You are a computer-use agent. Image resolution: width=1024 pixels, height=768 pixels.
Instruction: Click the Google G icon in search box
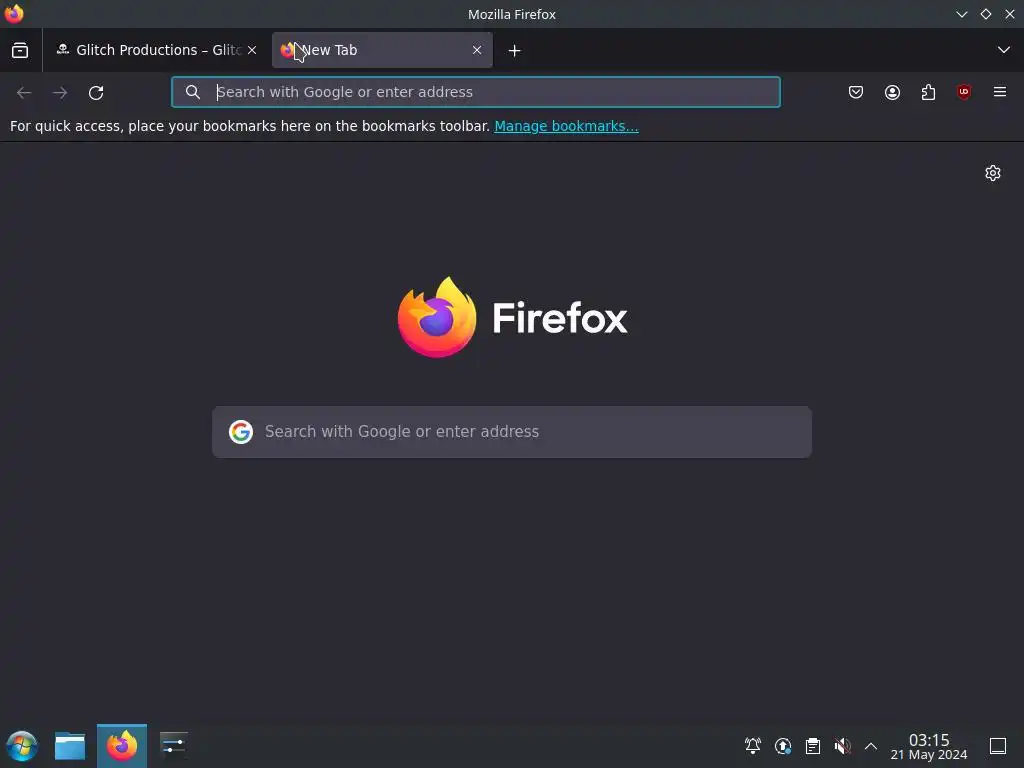[241, 432]
